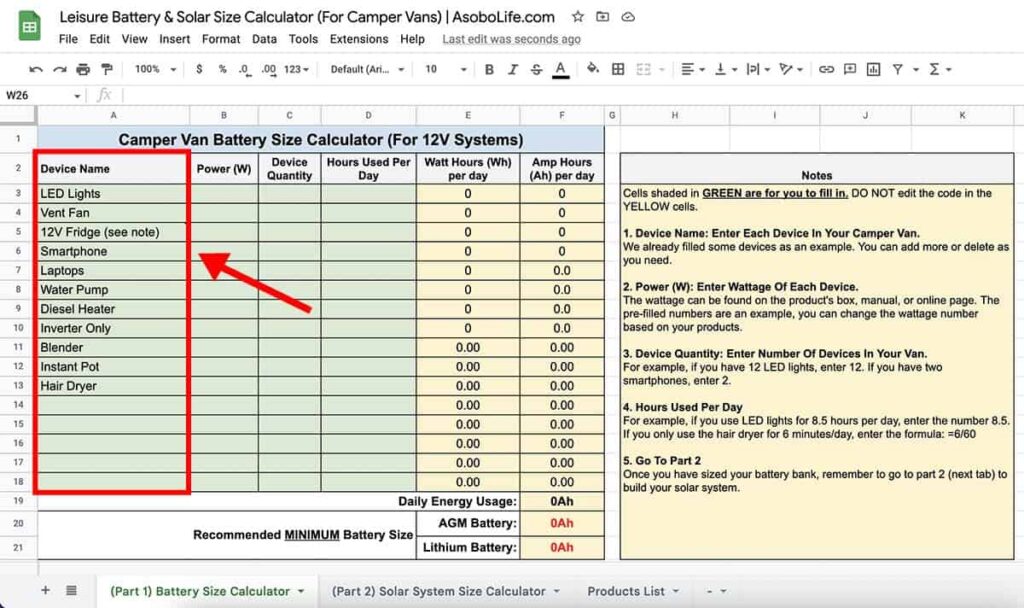Increase decimal places

coord(268,69)
